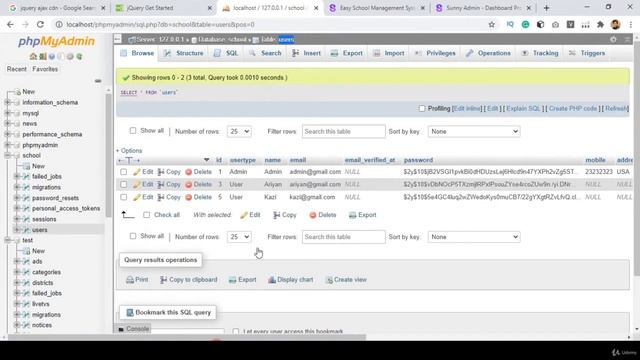Image resolution: width=640 pixels, height=360 pixels.
Task: Switch to SQL tab
Action: (226, 53)
